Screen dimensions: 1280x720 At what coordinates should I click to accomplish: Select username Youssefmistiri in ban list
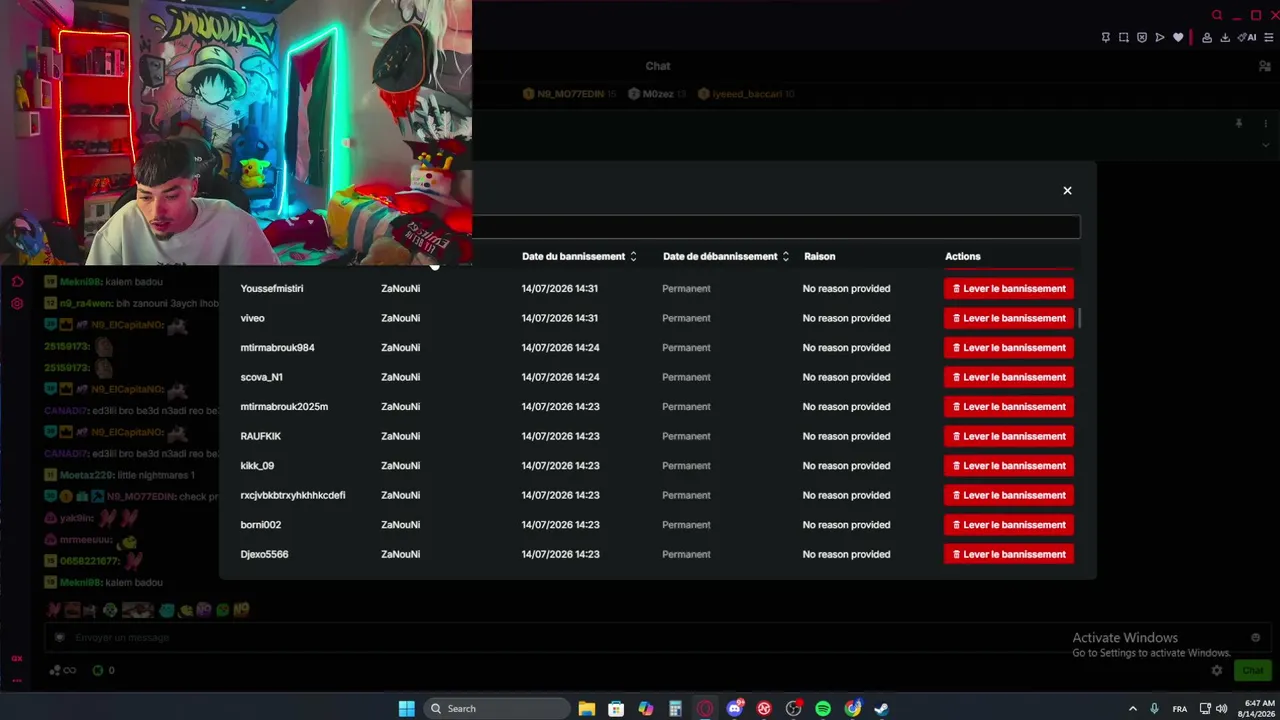tap(272, 288)
